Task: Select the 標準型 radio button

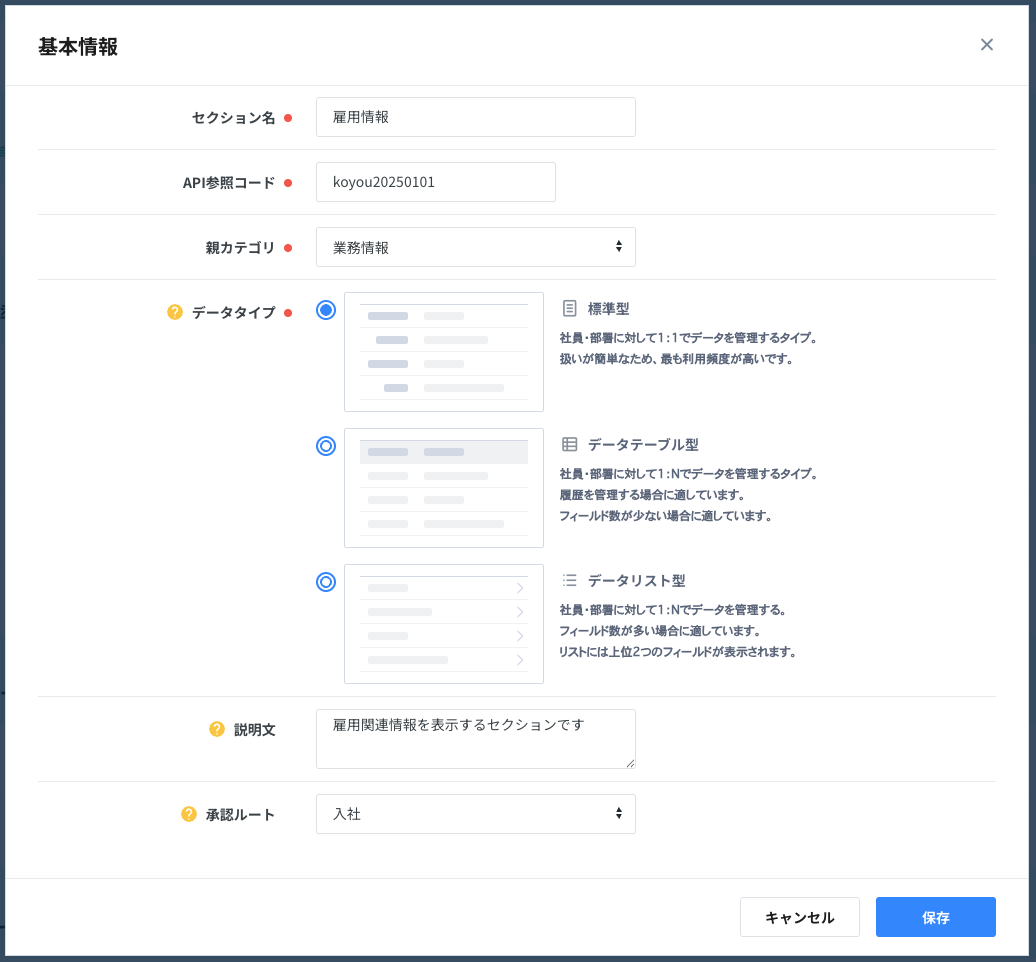Action: click(x=326, y=310)
